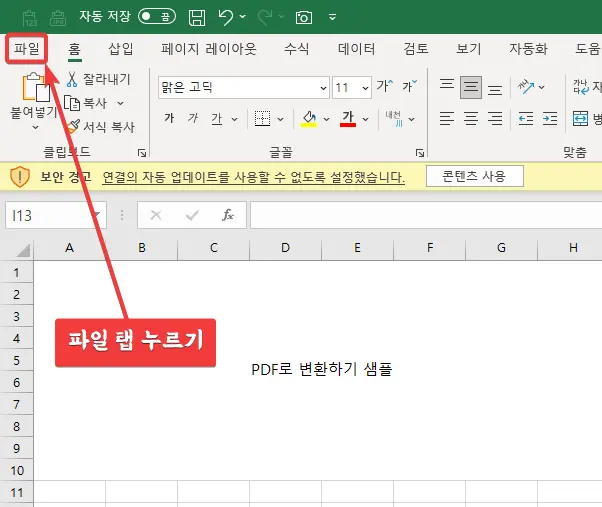Open the phonetic guide dropdown arrow
This screenshot has height=507, width=602.
coord(412,119)
